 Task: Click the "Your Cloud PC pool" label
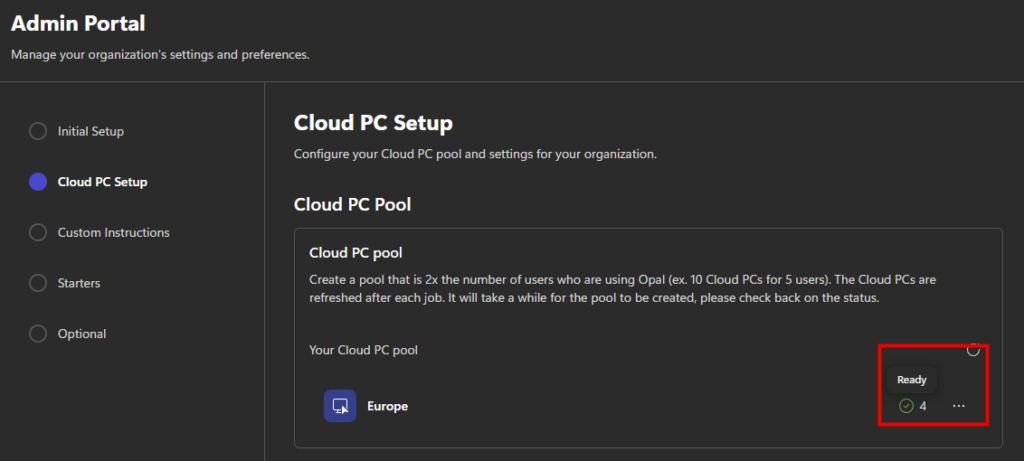(363, 350)
